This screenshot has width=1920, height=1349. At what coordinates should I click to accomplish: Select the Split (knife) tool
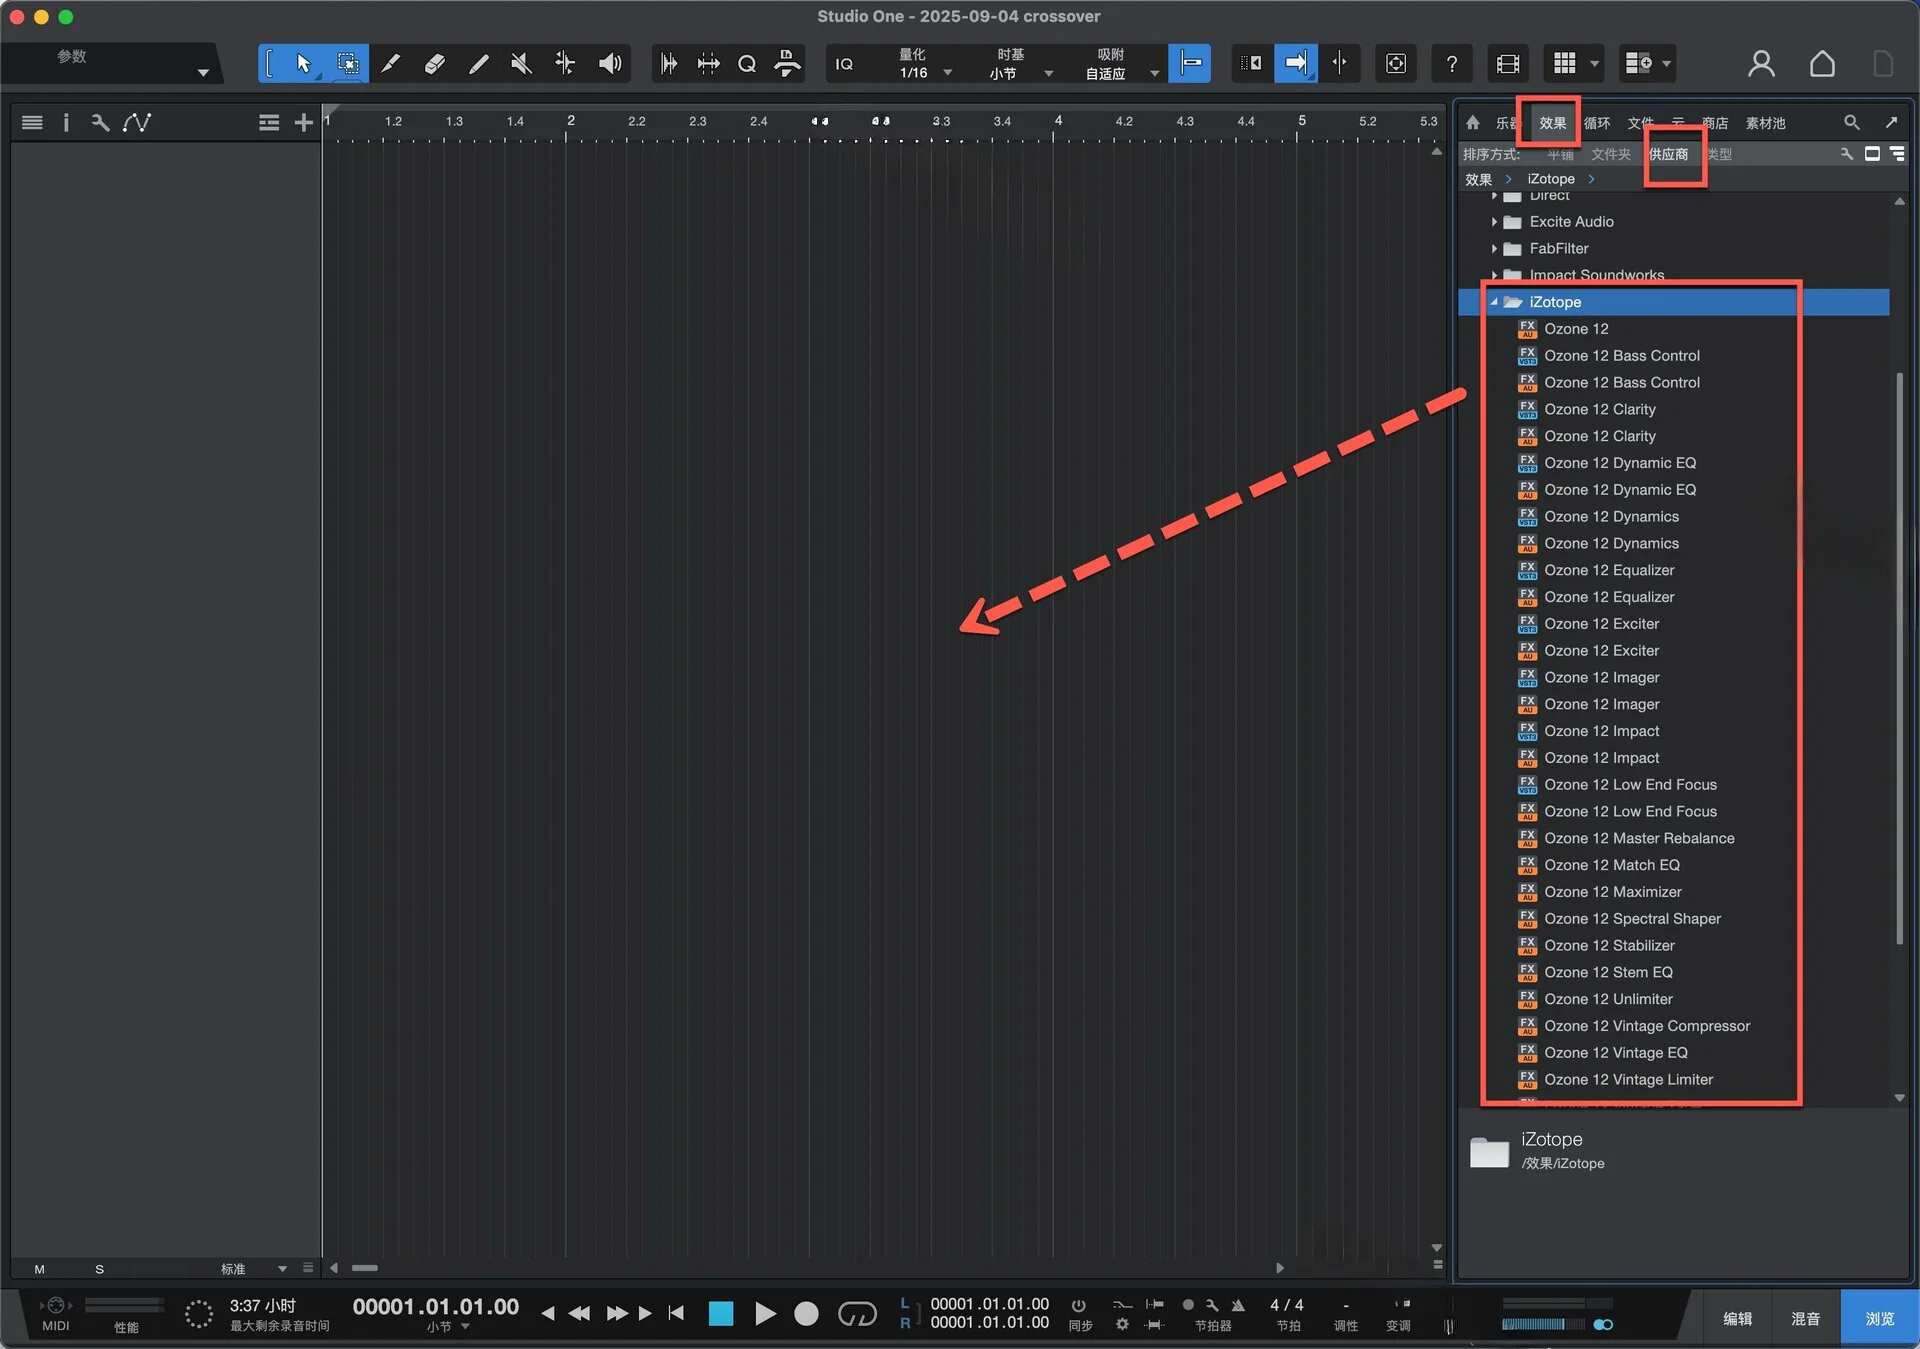[390, 64]
